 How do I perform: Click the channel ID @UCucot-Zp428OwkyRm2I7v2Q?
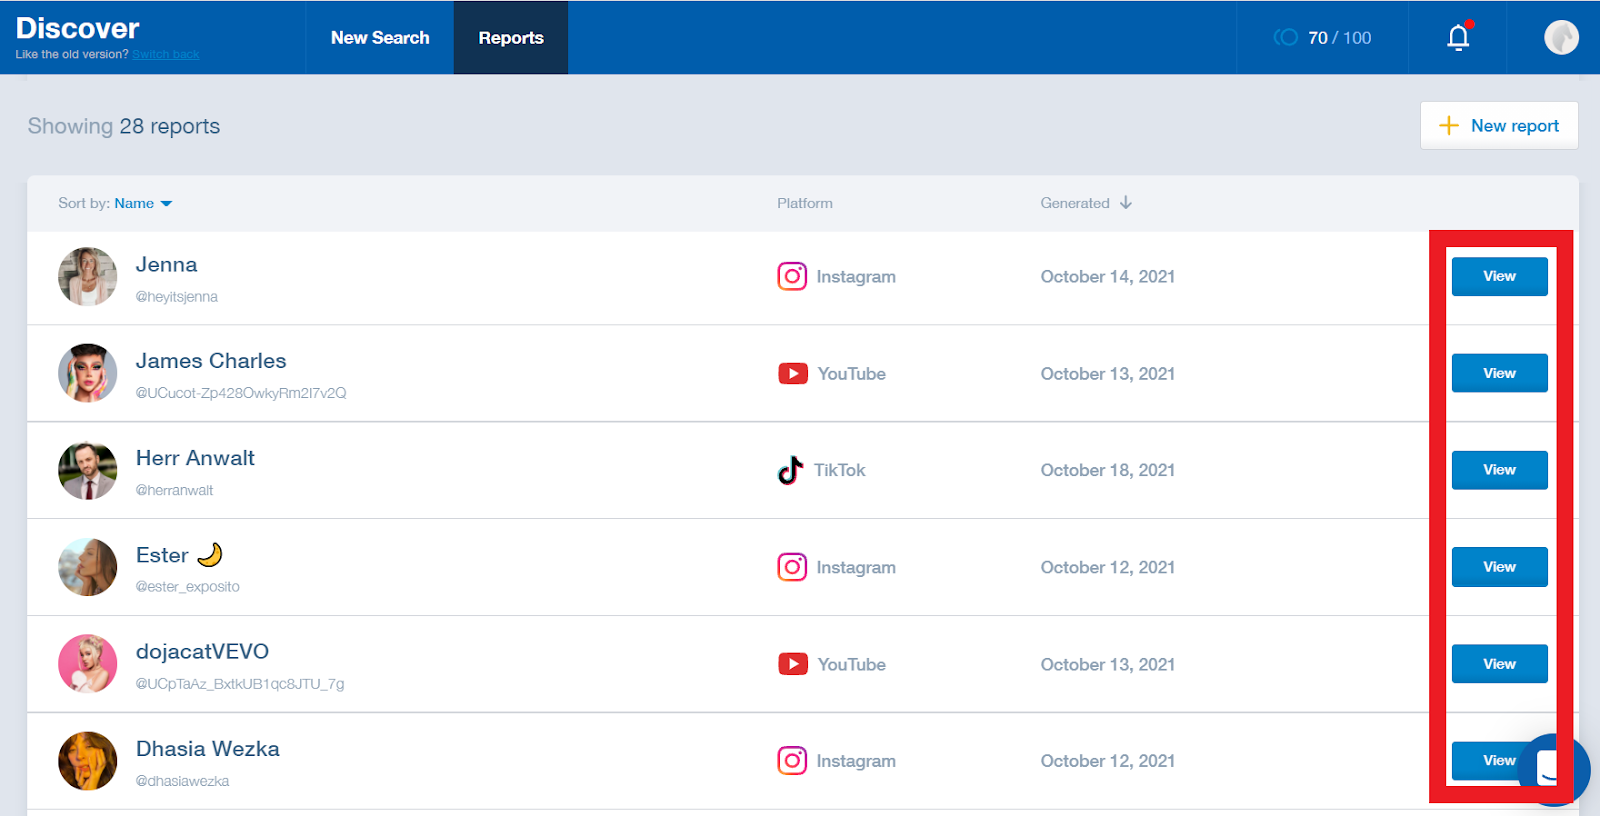[241, 393]
